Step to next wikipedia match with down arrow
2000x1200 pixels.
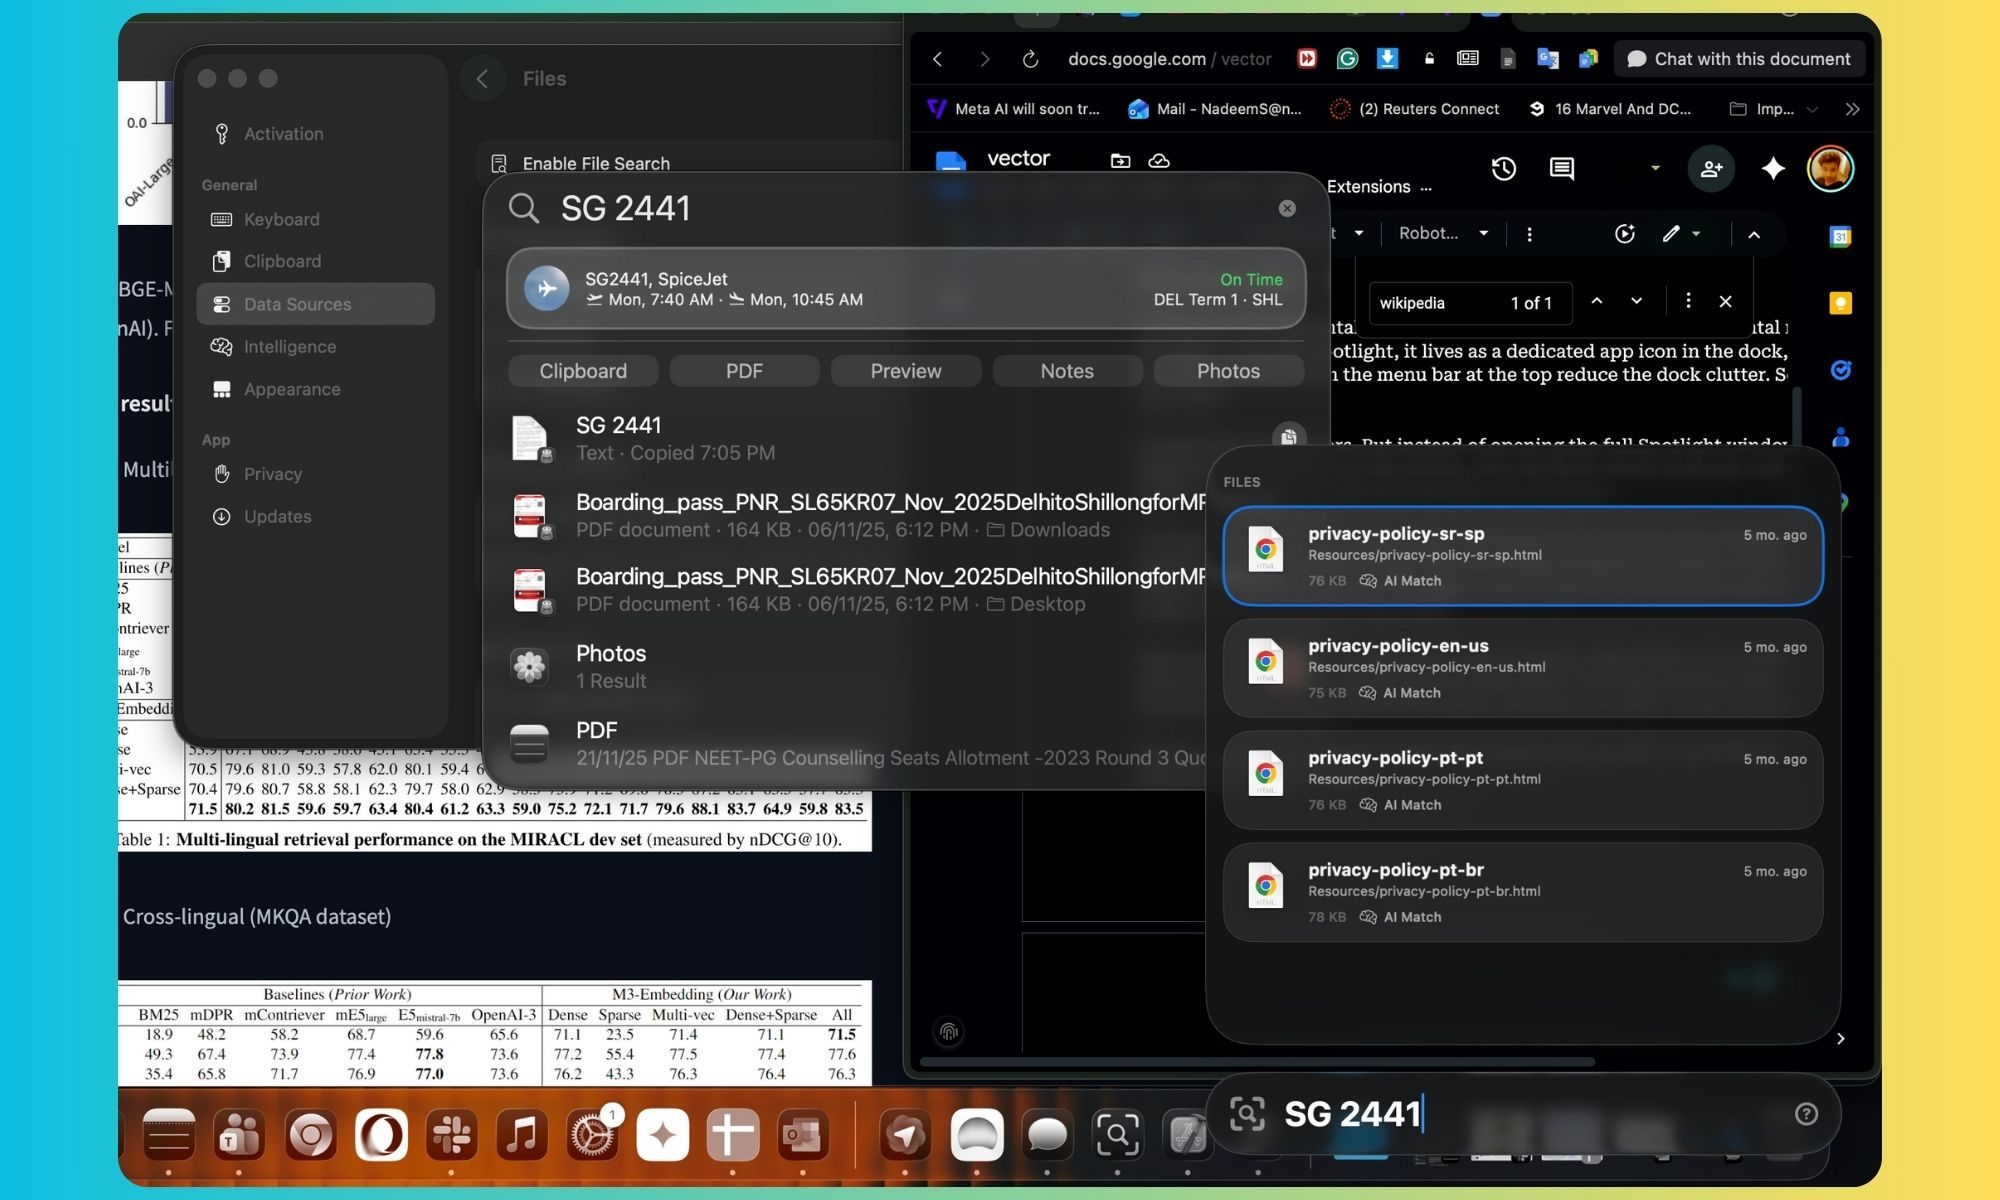pos(1636,301)
